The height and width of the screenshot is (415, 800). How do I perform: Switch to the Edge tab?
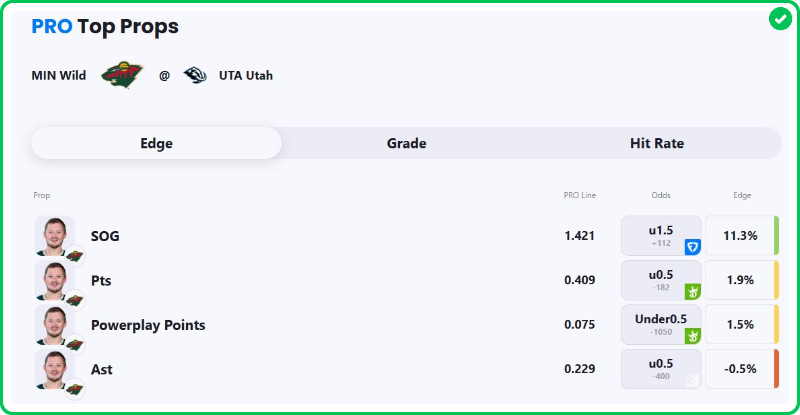(x=156, y=143)
